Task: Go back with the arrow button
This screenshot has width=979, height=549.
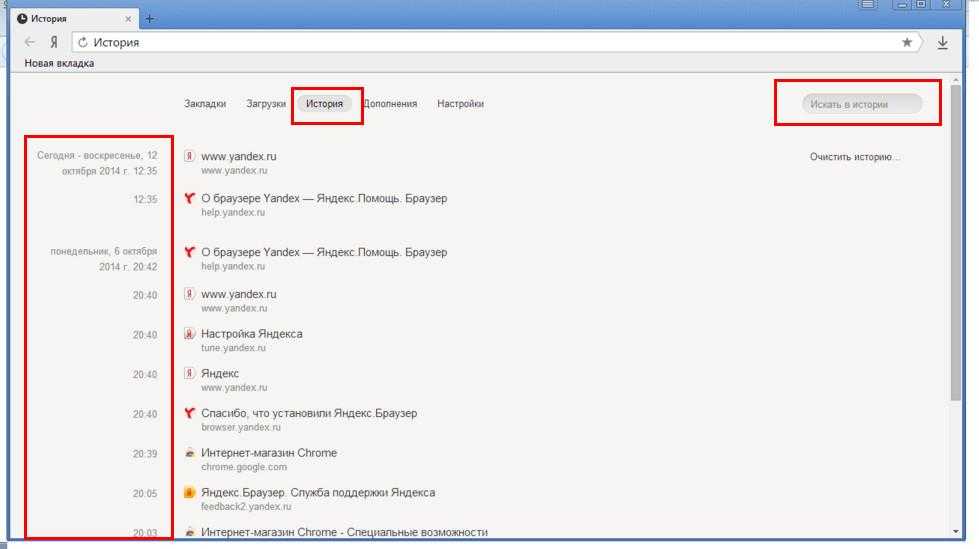Action: coord(29,42)
